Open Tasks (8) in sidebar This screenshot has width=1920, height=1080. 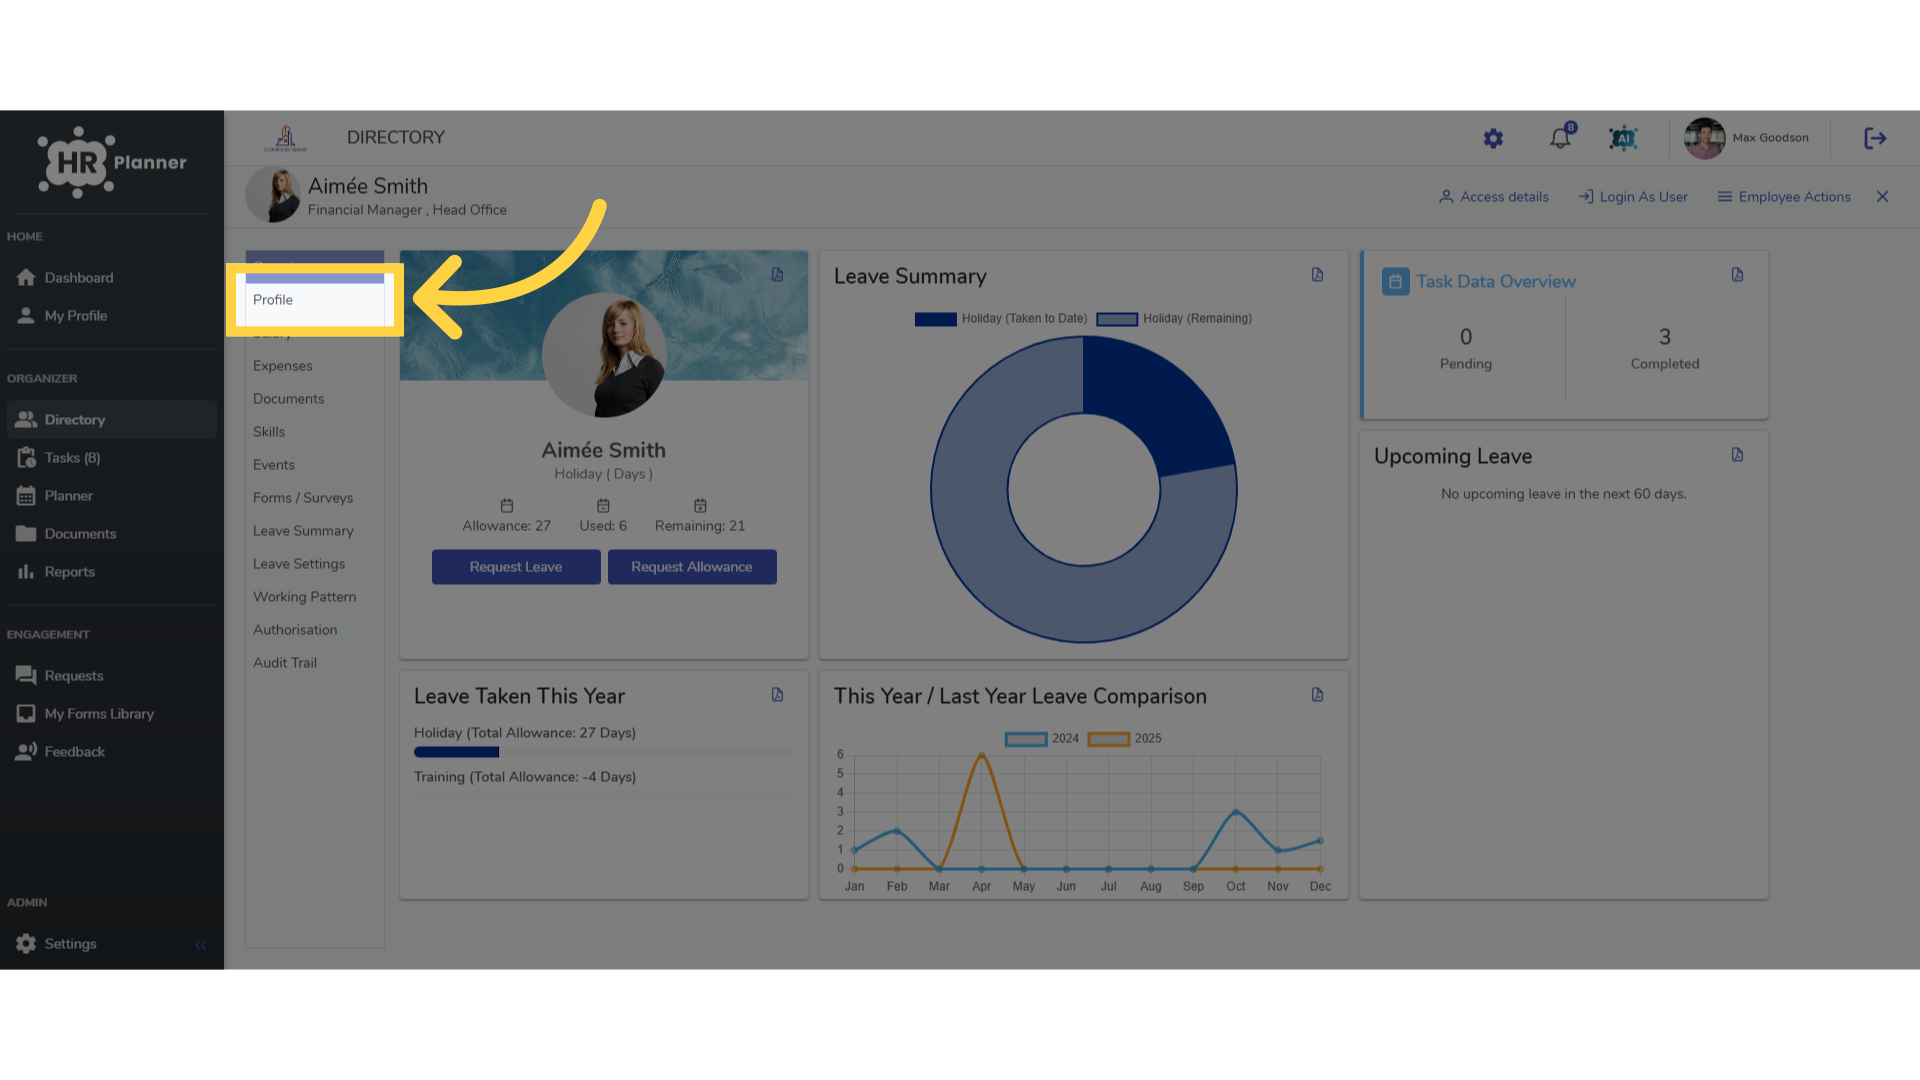coord(111,458)
